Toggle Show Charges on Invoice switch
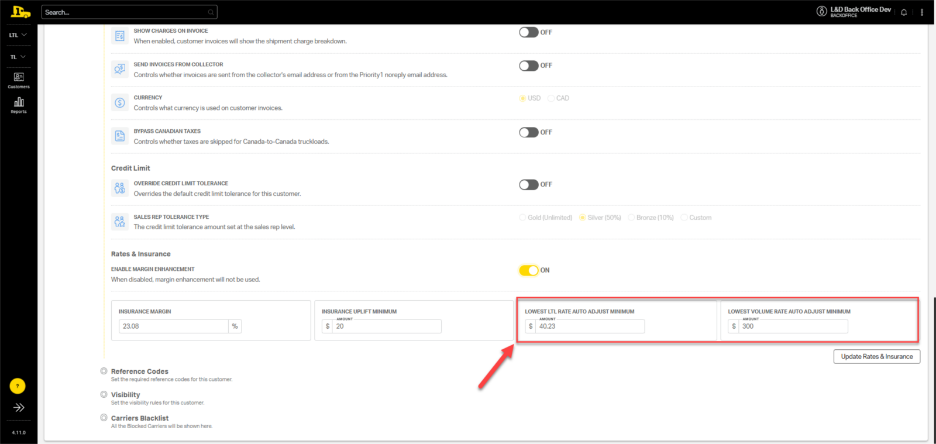936x444 pixels. pos(529,32)
